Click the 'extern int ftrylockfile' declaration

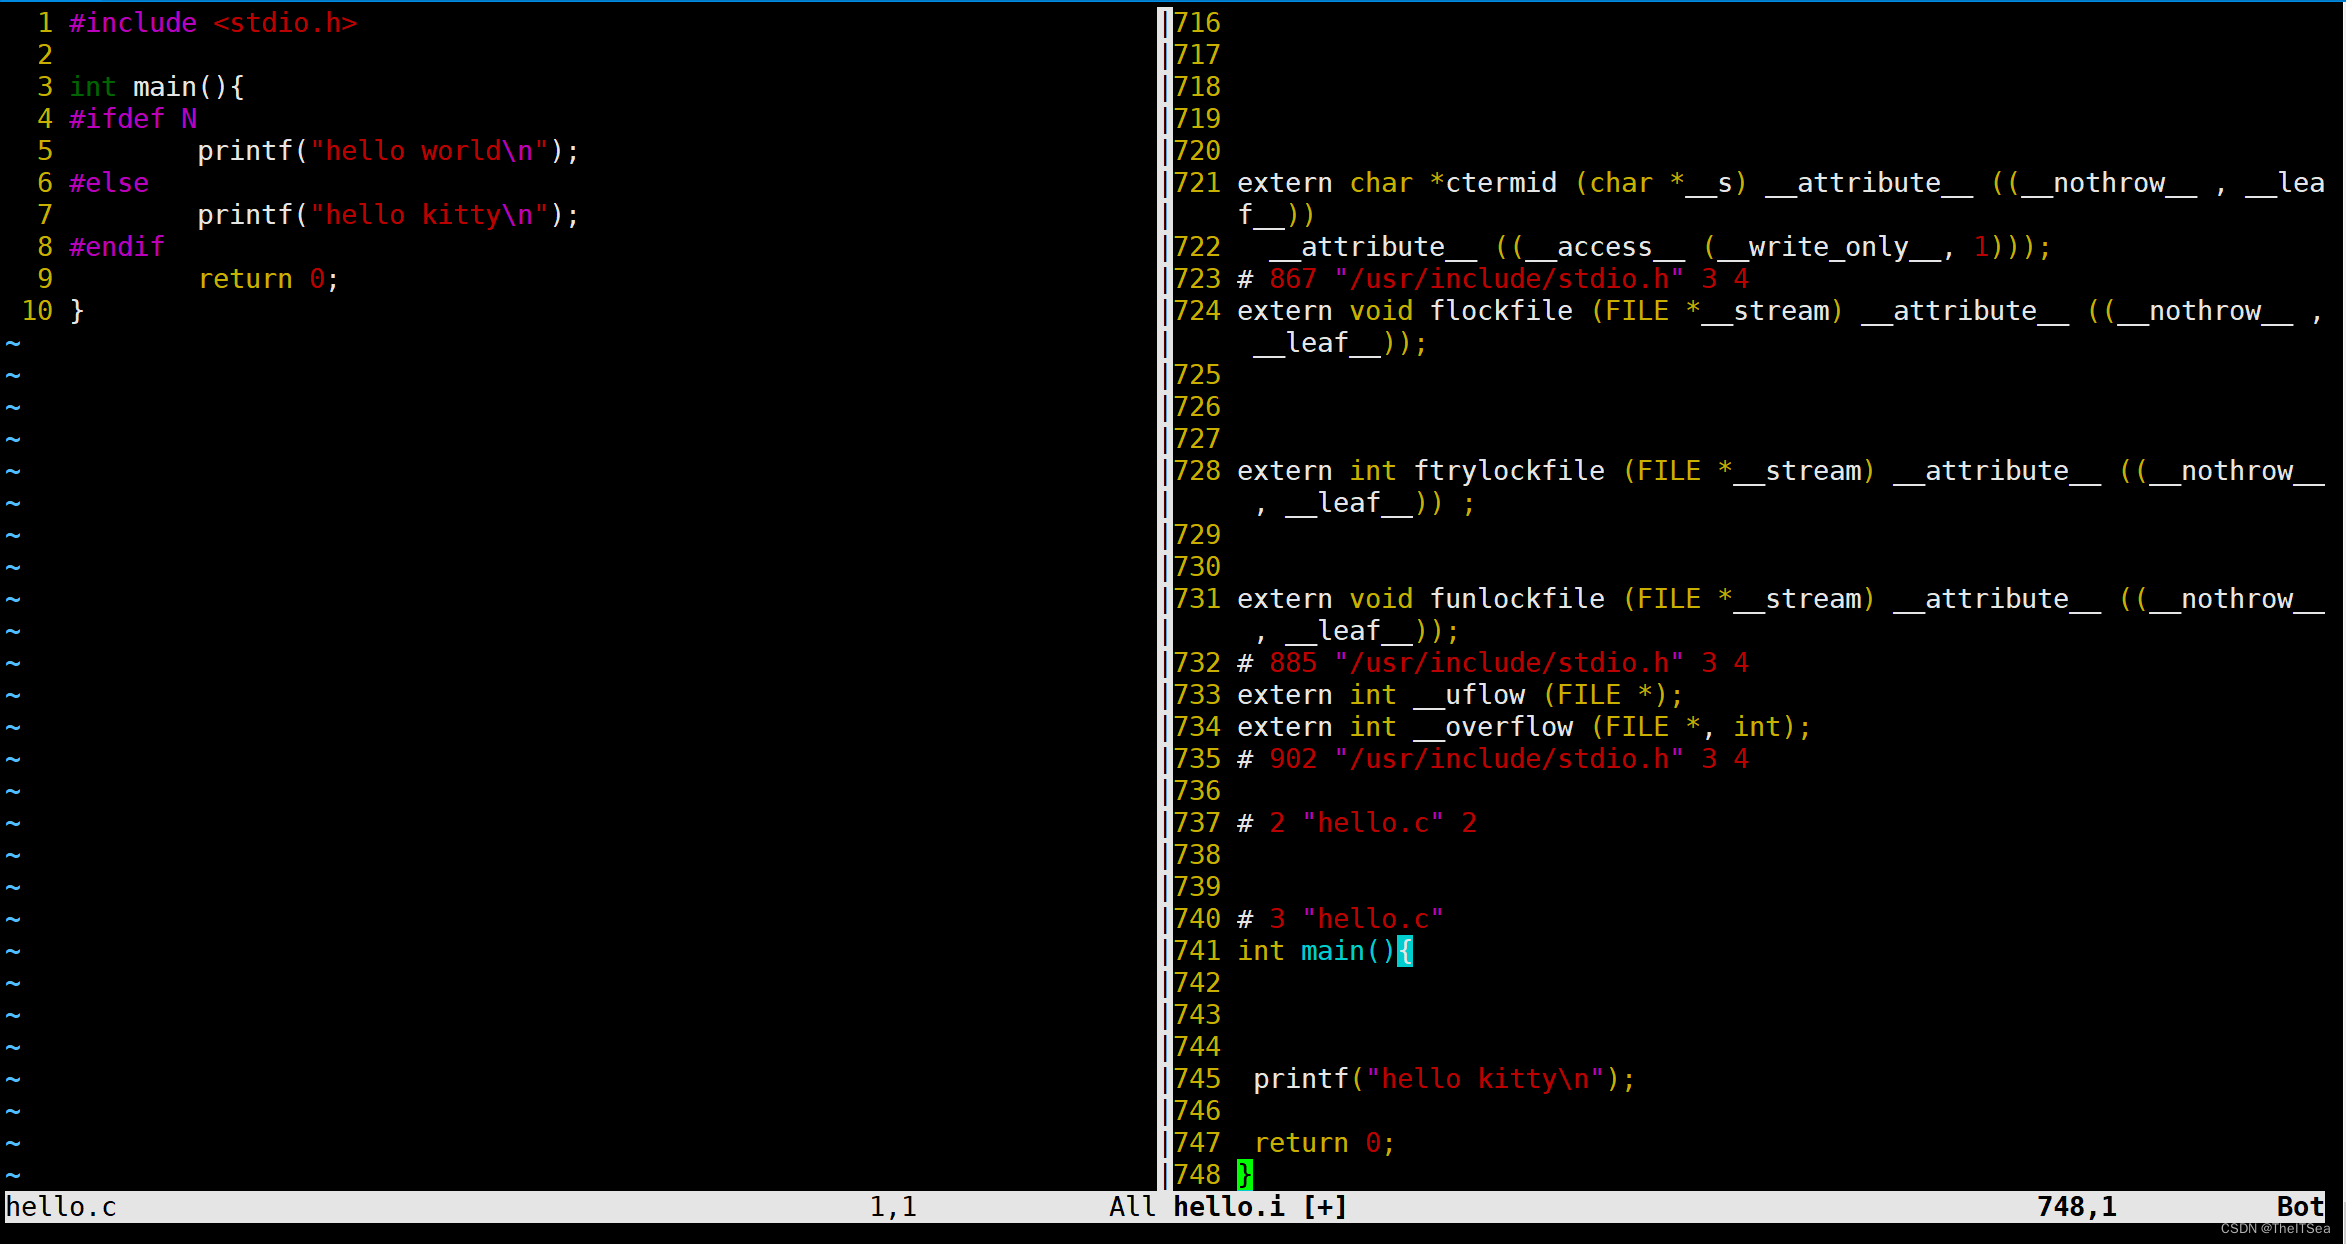pyautogui.click(x=1780, y=486)
